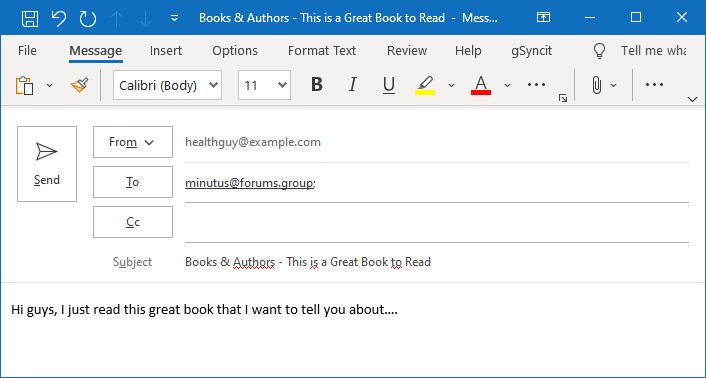
Task: Attach a file with the paperclip
Action: pos(597,85)
